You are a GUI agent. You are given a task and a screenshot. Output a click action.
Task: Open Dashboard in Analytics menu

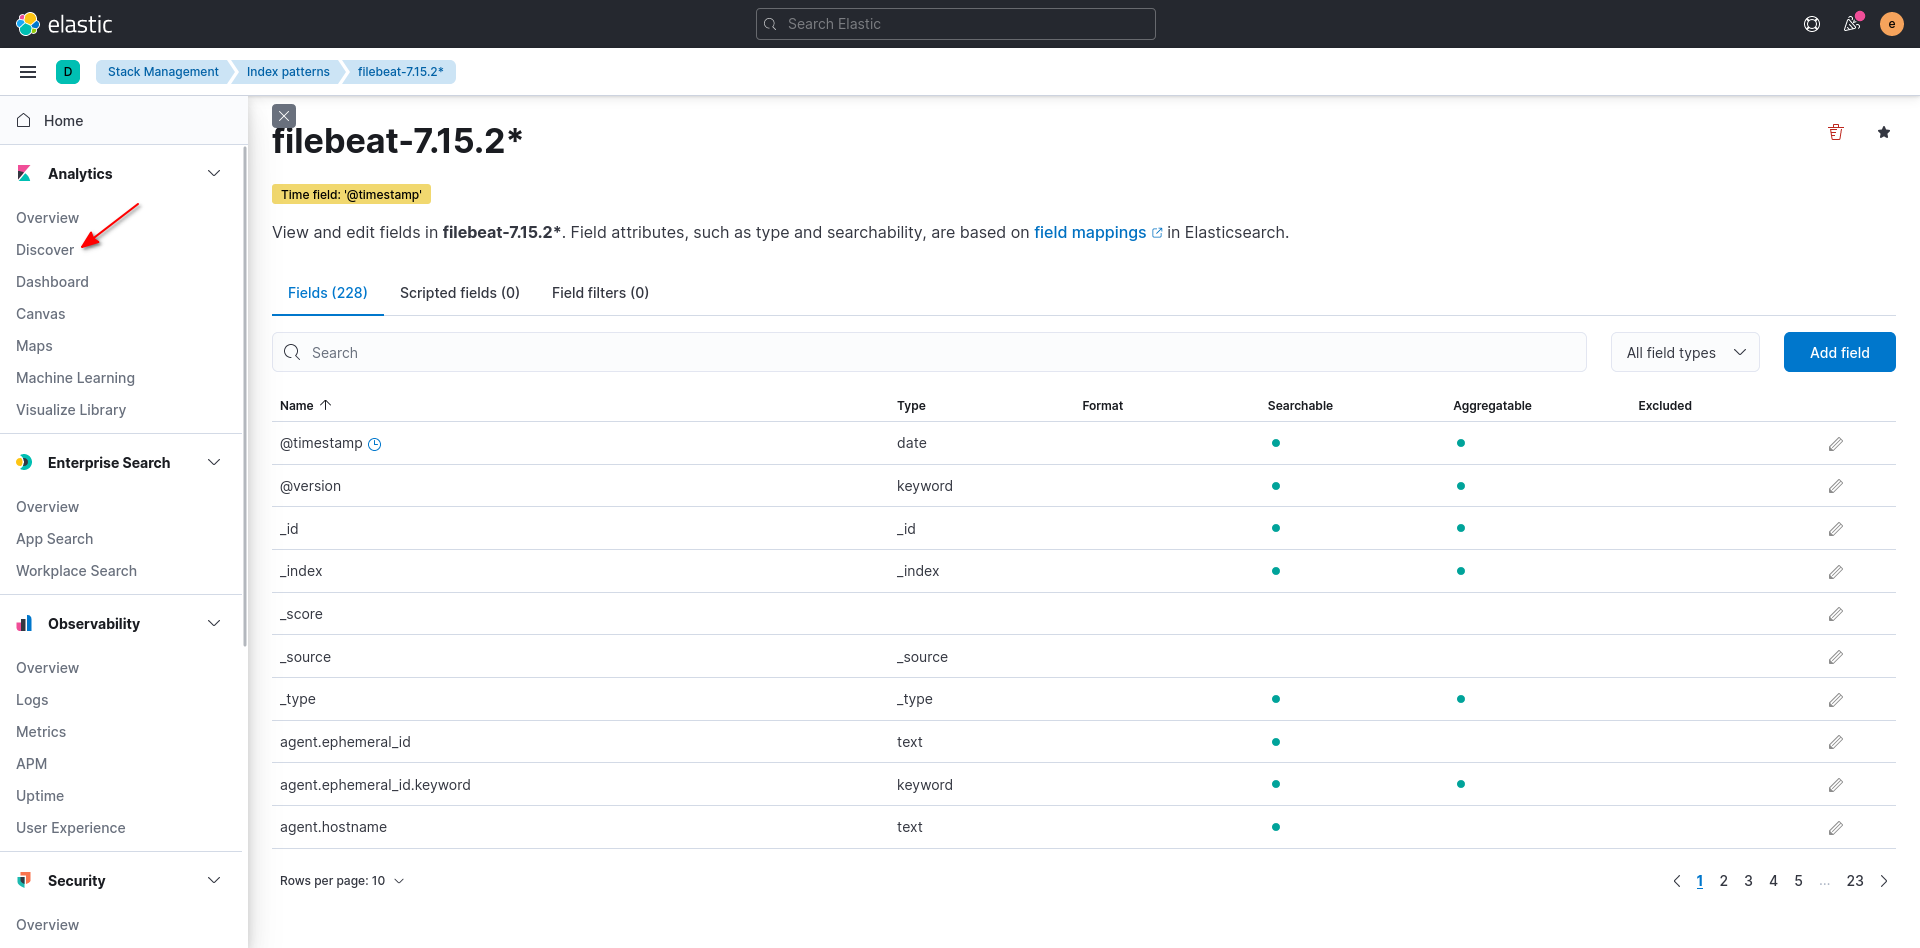tap(52, 282)
